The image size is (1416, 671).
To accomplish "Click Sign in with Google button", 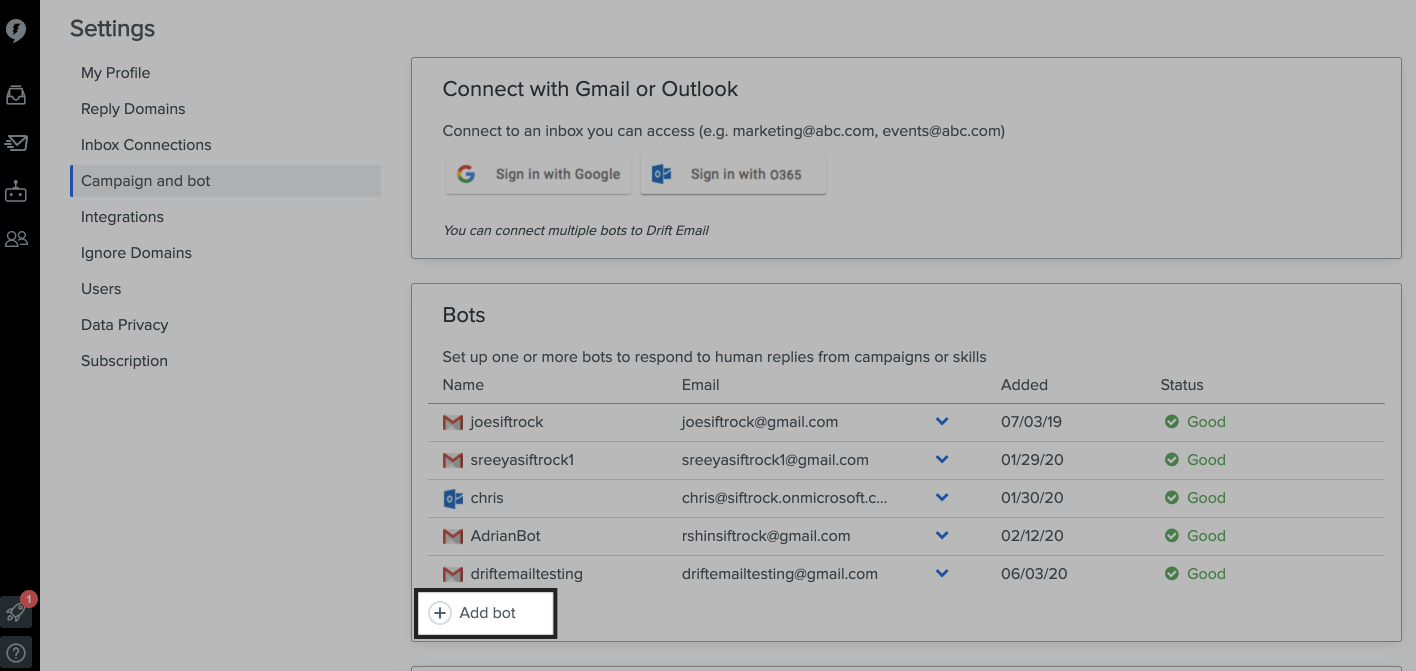I will point(538,174).
